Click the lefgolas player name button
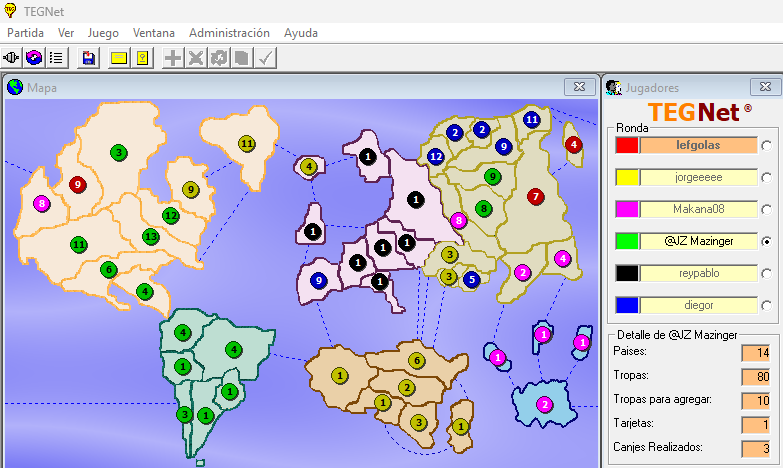 point(699,145)
